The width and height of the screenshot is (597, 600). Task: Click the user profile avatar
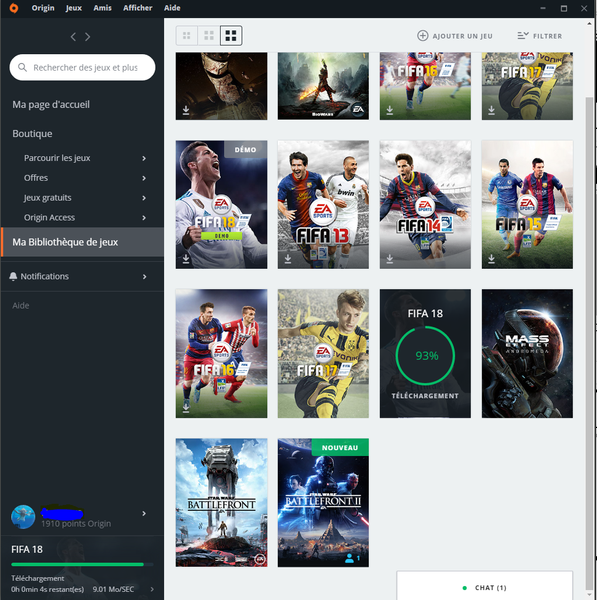tap(23, 517)
